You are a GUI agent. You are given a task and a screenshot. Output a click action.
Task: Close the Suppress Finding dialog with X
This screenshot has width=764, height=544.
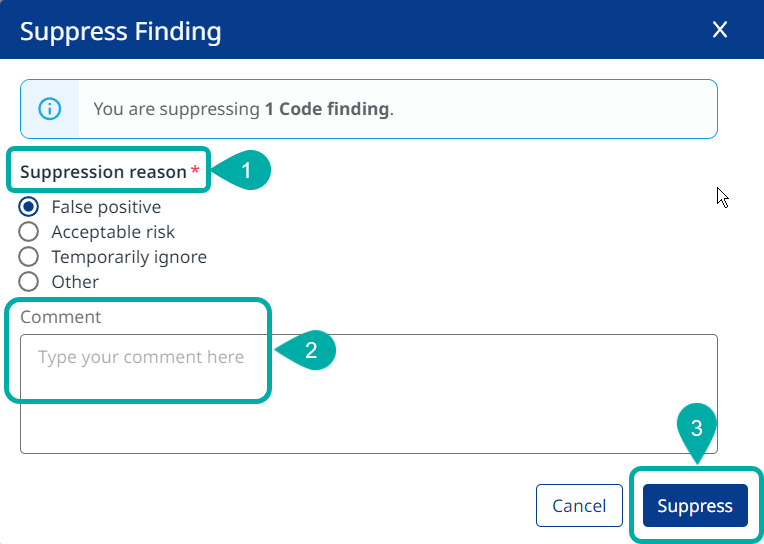[x=720, y=30]
